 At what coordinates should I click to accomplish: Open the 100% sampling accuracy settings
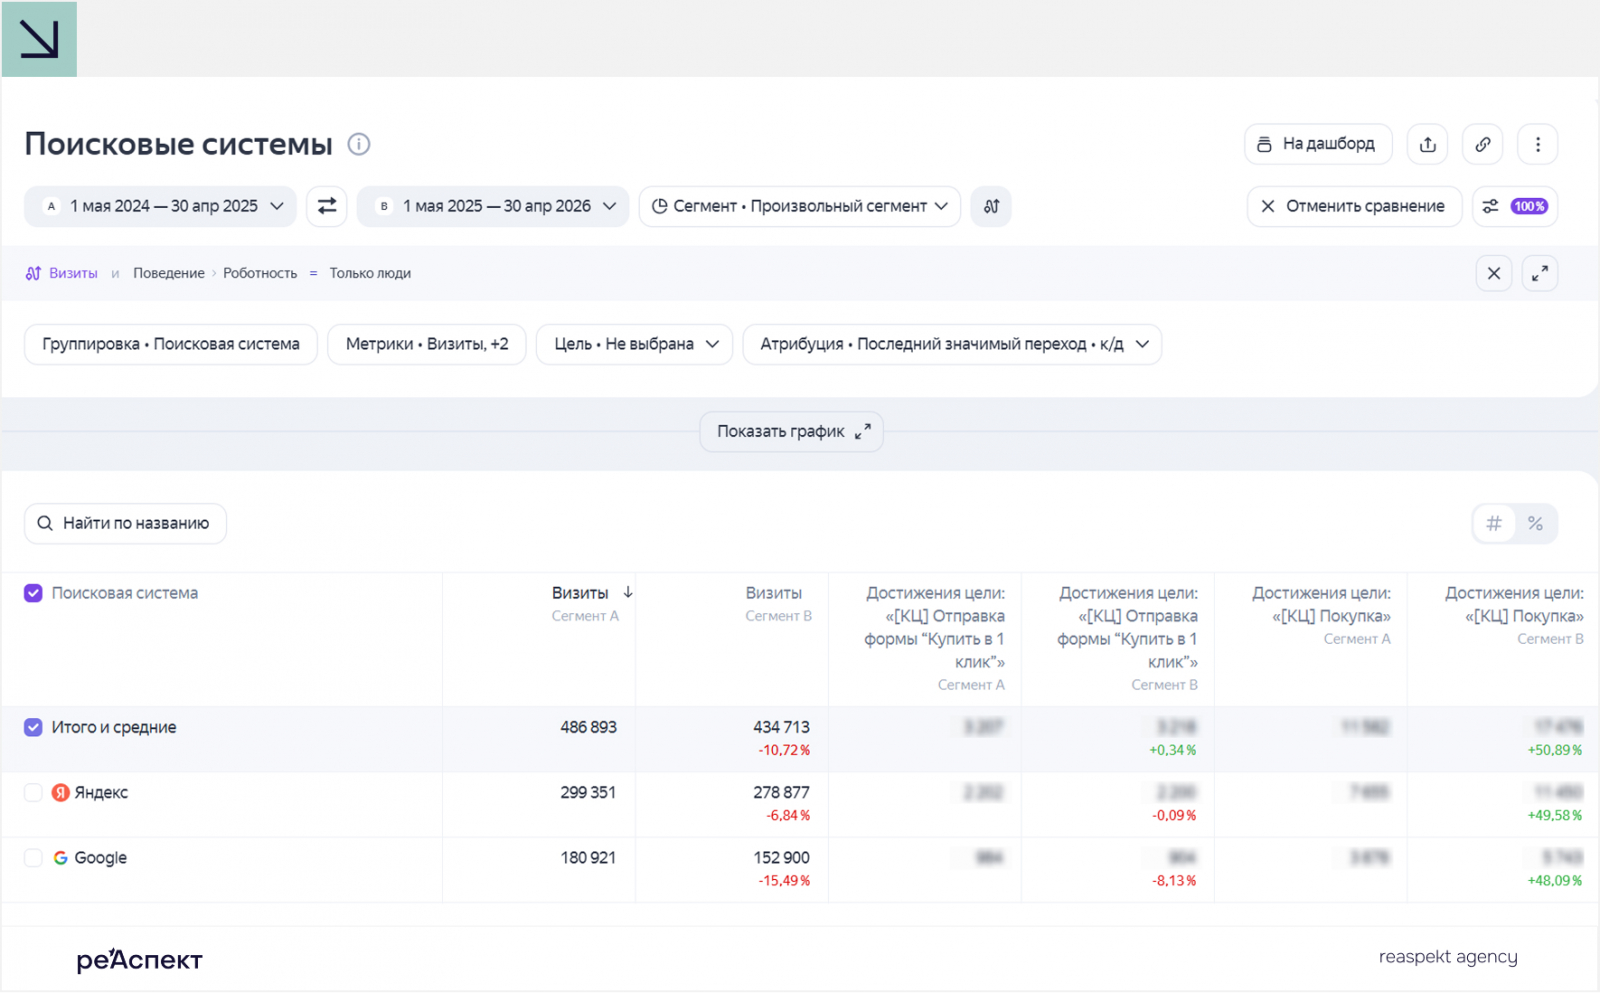click(1515, 206)
